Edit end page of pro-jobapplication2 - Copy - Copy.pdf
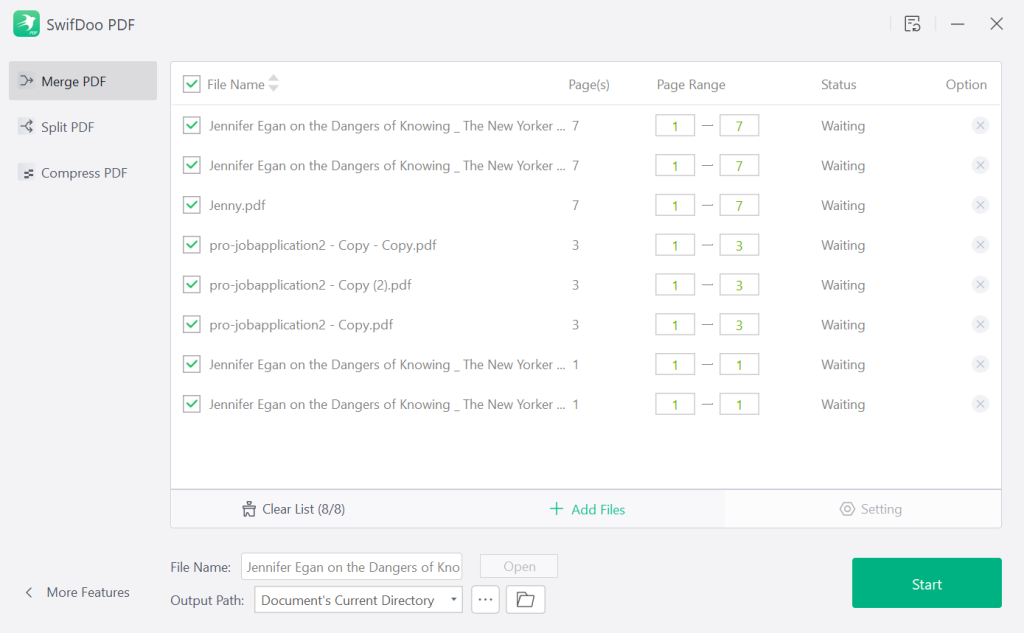 739,246
